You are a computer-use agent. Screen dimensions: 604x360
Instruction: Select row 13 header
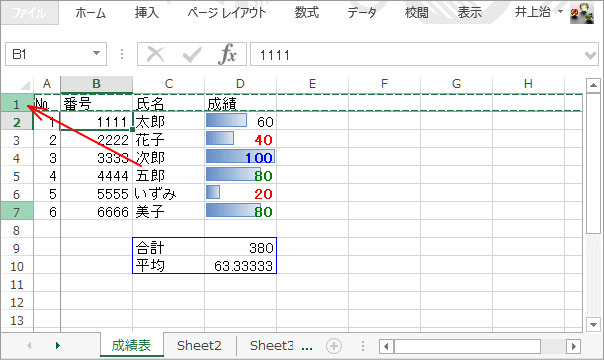pyautogui.click(x=17, y=320)
